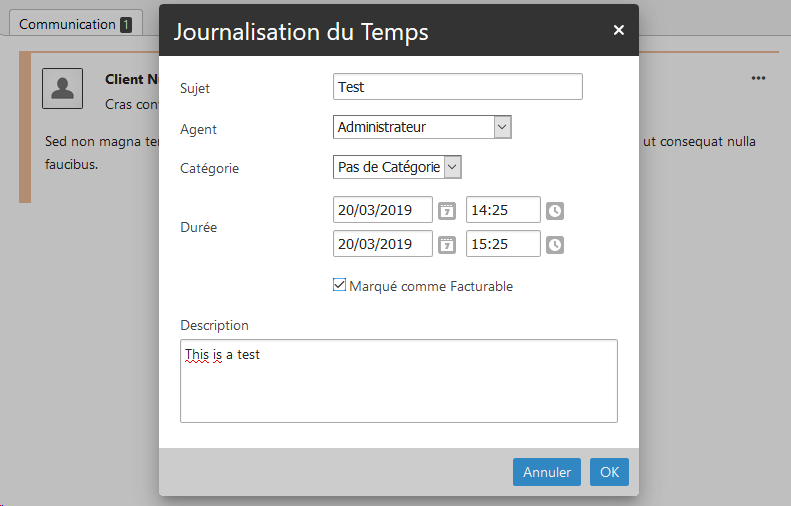Click the end time clock icon

coord(555,245)
